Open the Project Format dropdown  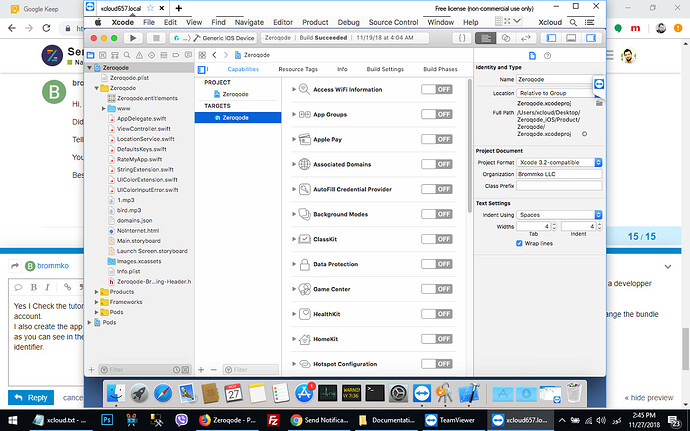point(559,162)
